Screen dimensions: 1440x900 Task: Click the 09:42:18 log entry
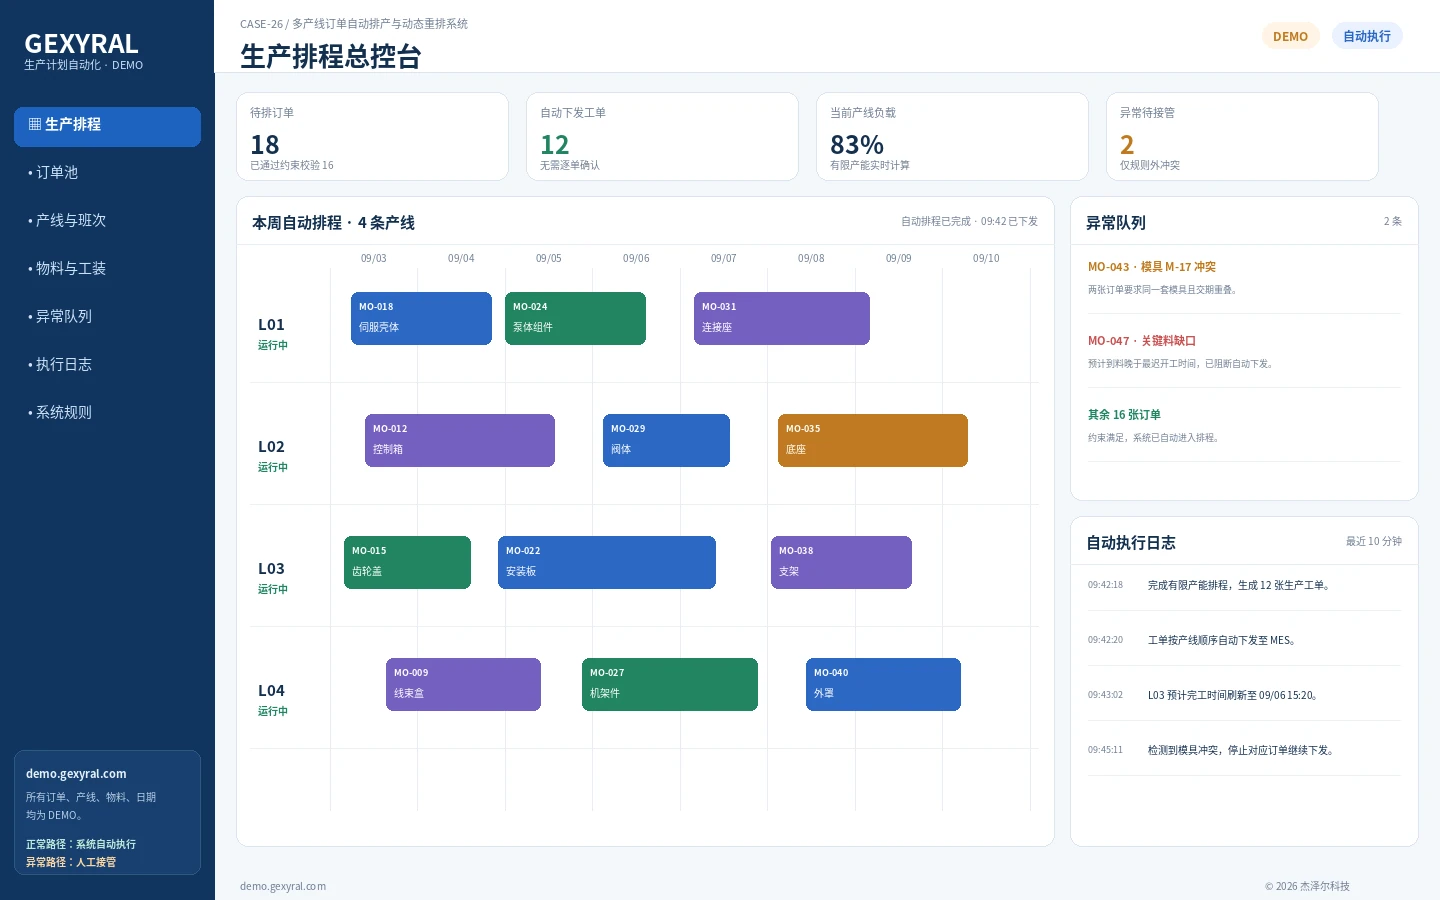click(x=1244, y=585)
